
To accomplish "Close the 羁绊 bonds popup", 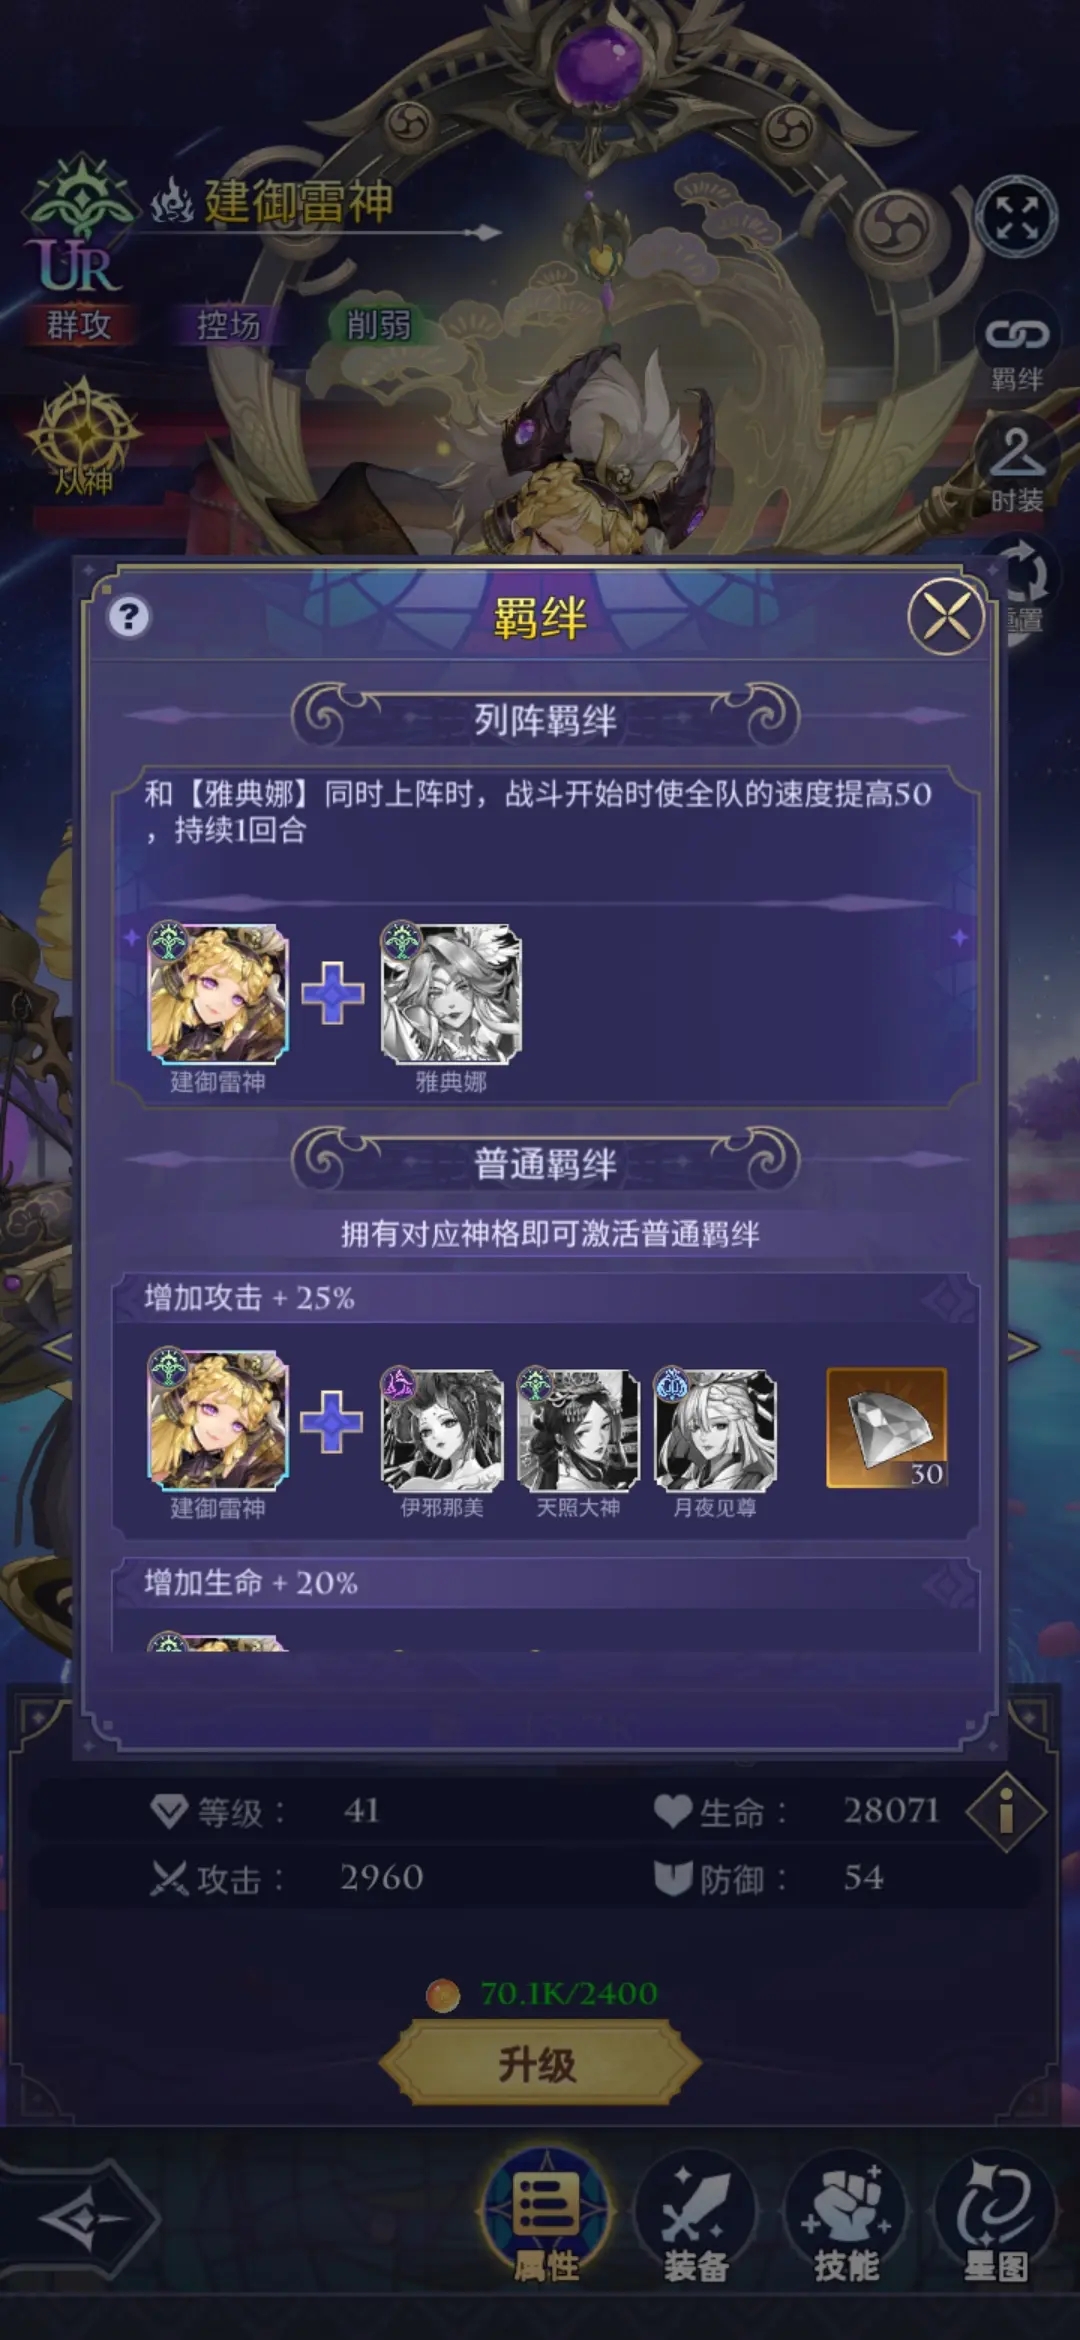I will (x=946, y=615).
